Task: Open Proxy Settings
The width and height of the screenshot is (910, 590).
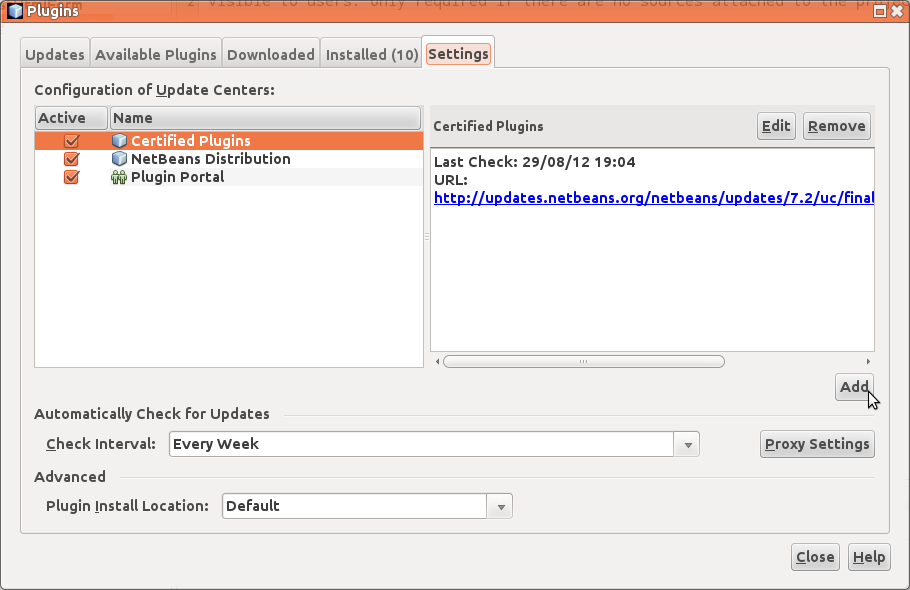Action: 817,444
